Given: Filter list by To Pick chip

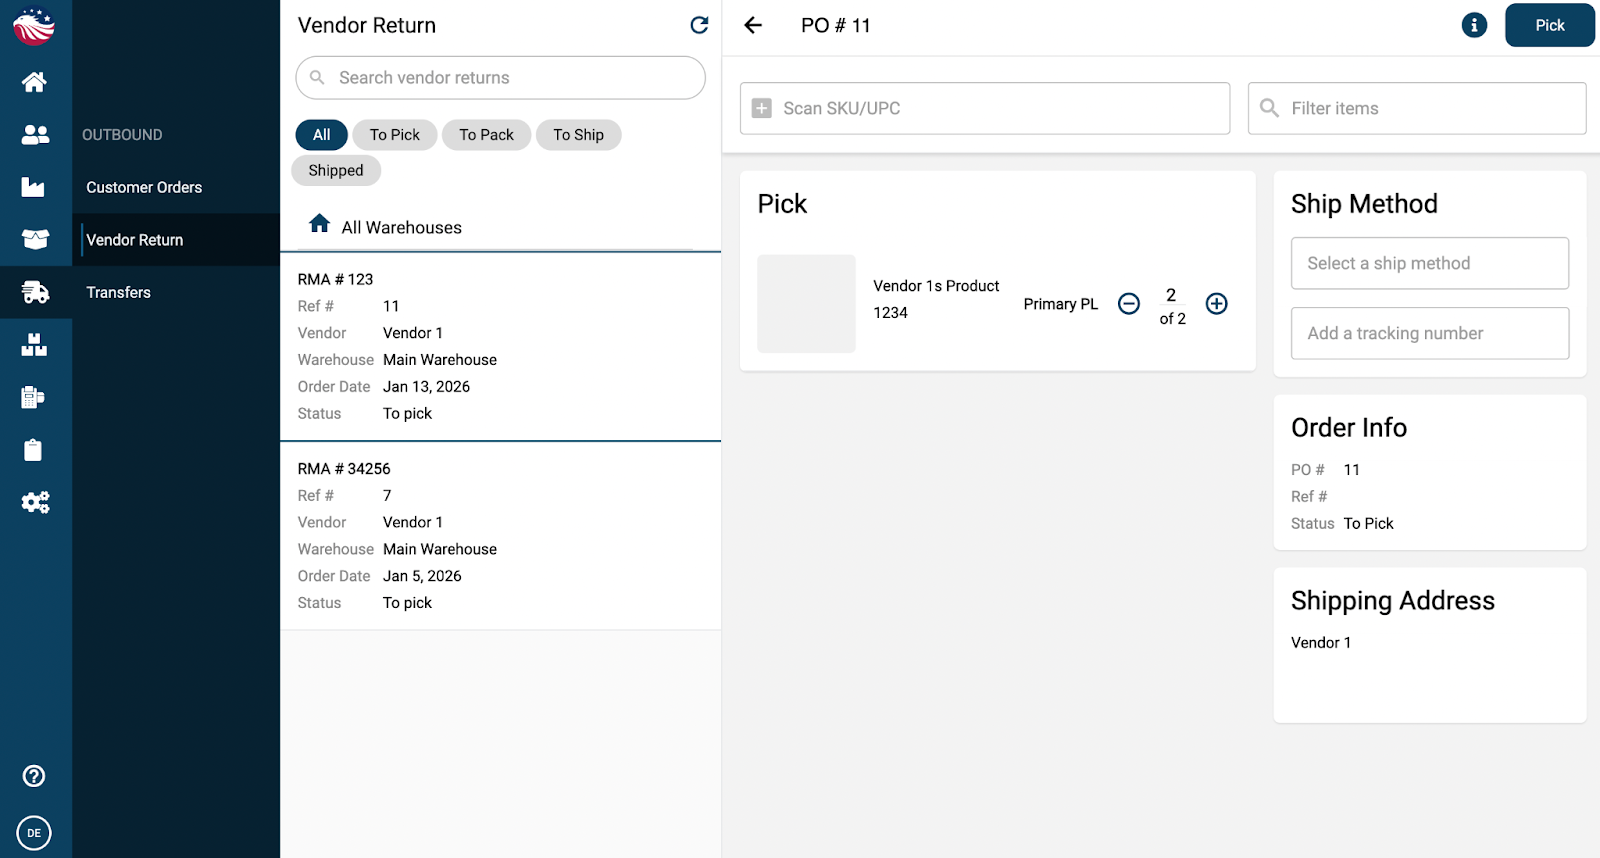Looking at the screenshot, I should (394, 135).
